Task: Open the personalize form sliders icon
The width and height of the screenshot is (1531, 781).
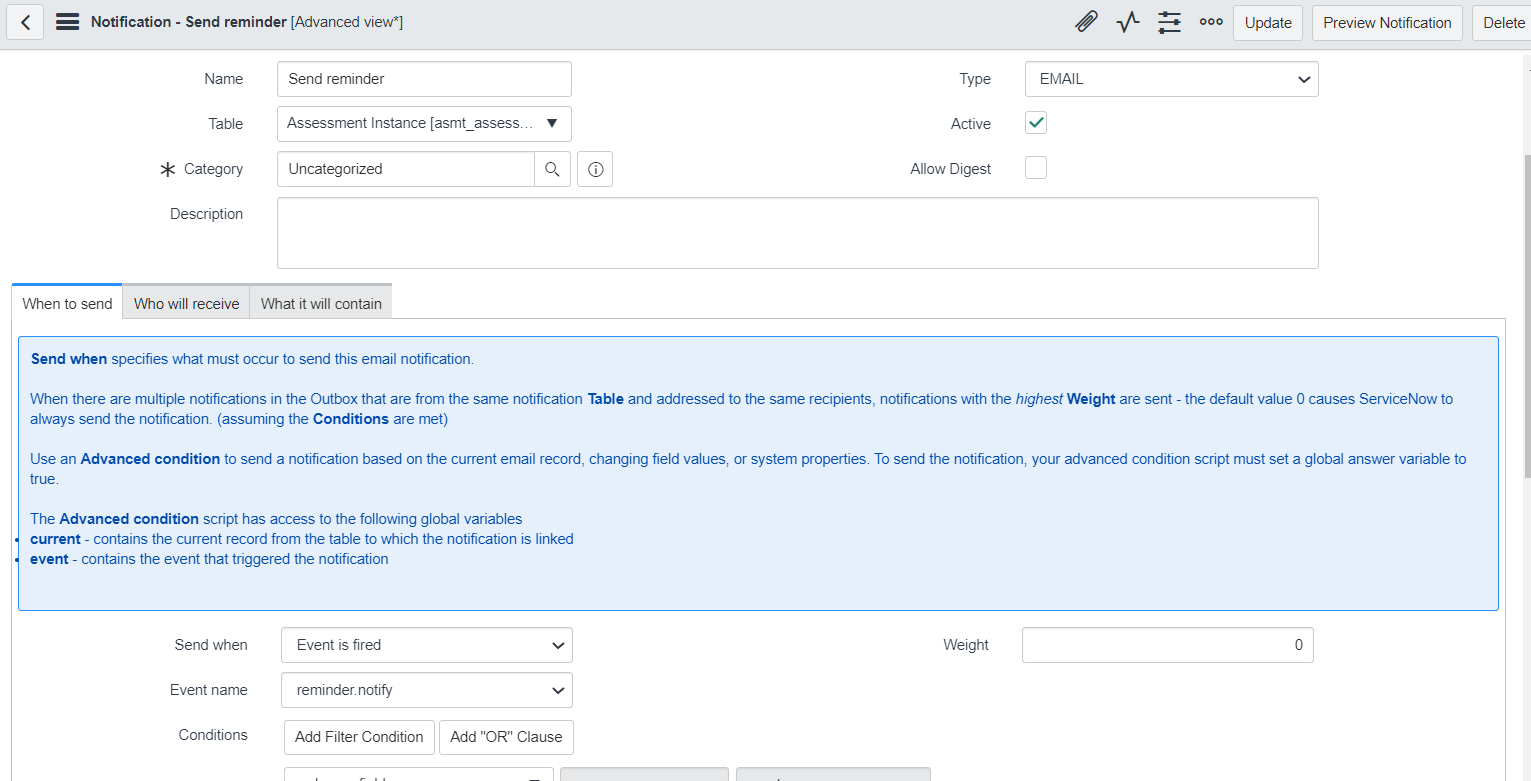Action: pyautogui.click(x=1168, y=21)
